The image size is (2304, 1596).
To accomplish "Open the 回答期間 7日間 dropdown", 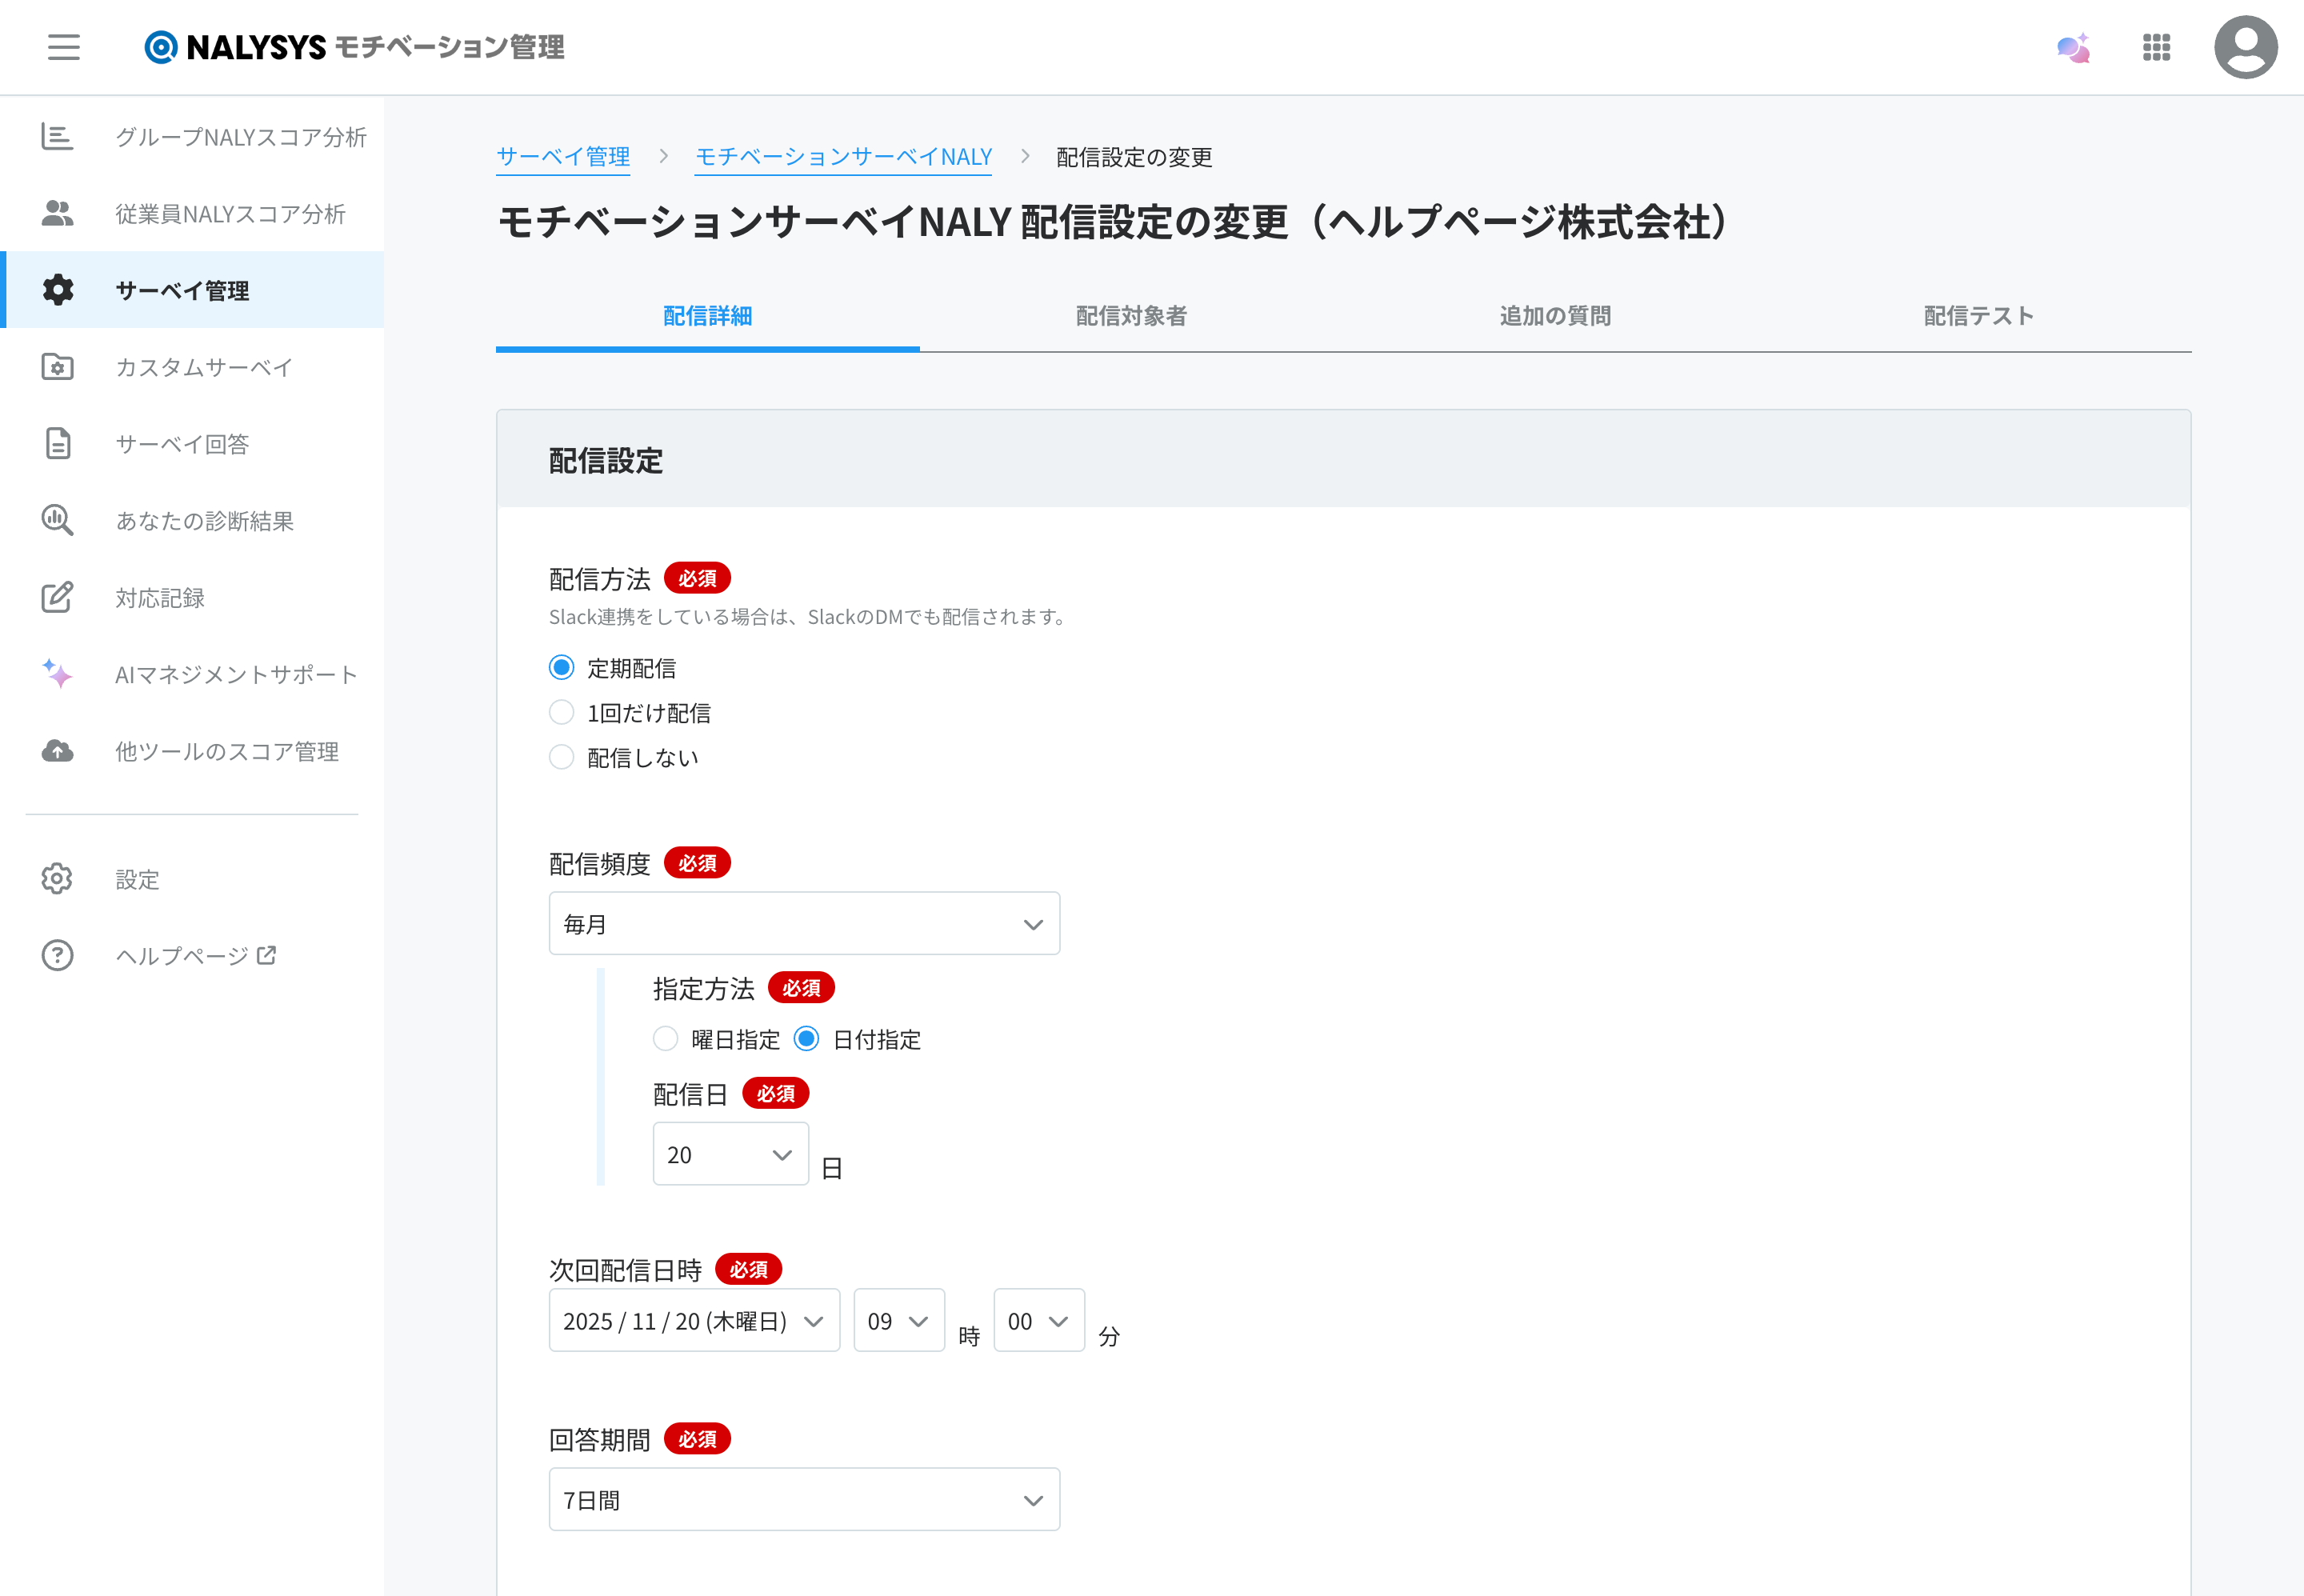I will point(804,1499).
